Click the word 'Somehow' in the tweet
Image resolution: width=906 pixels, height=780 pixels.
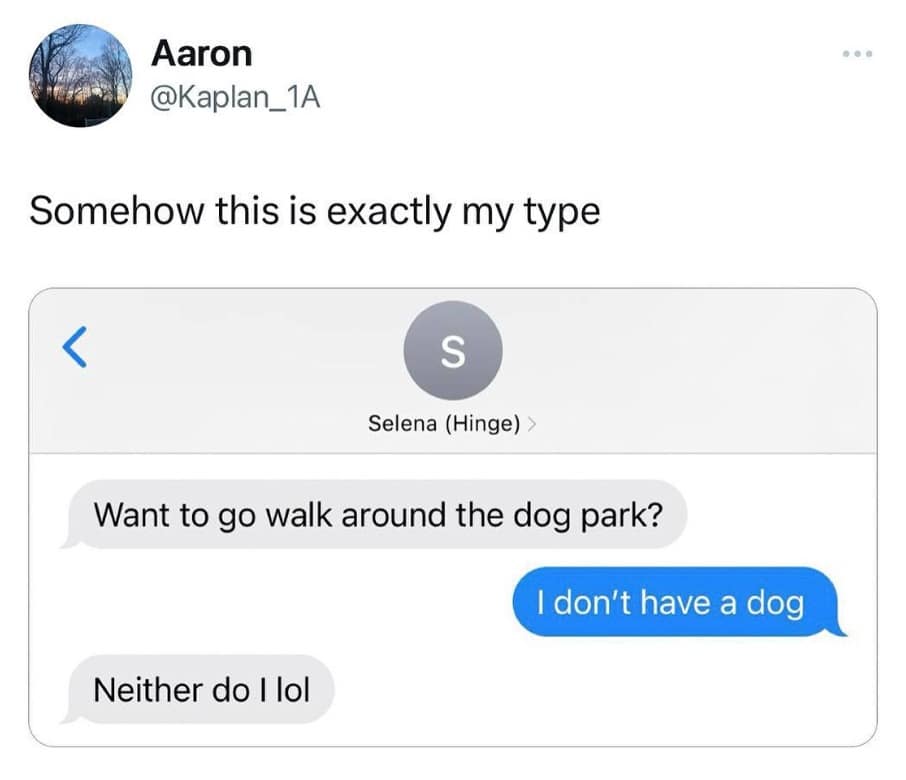coord(116,210)
